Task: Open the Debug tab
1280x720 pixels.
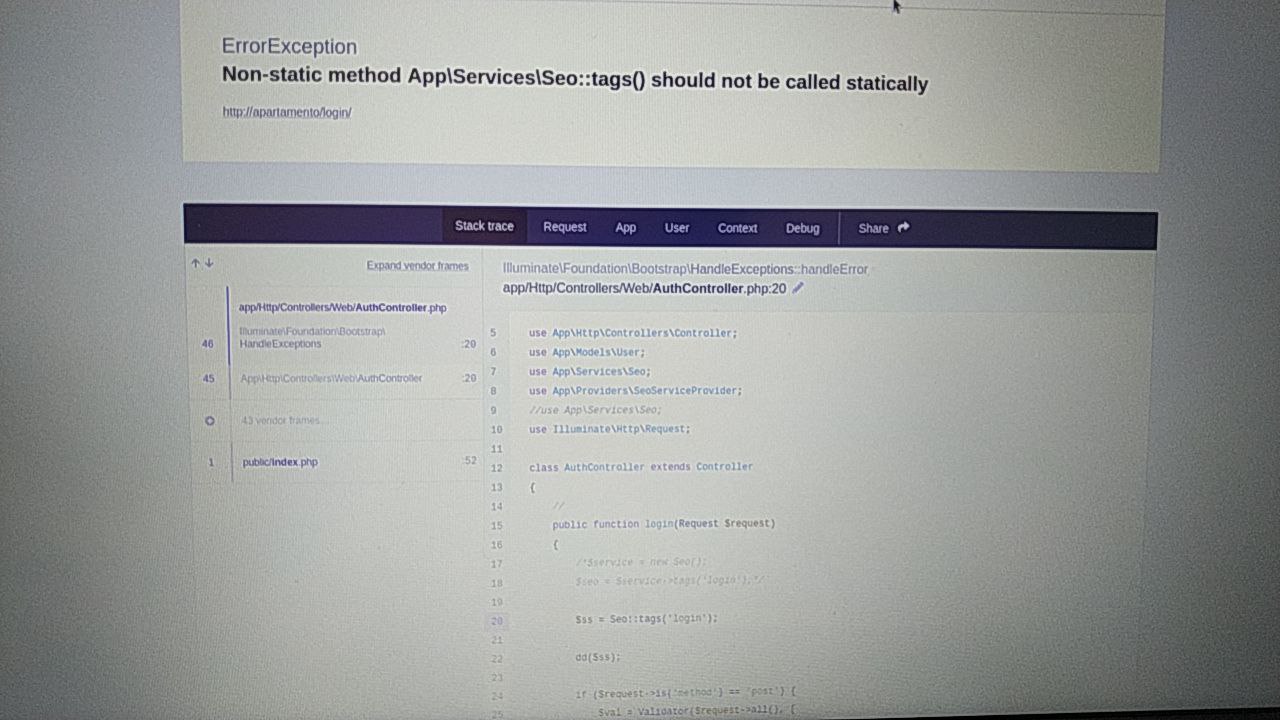Action: (802, 228)
